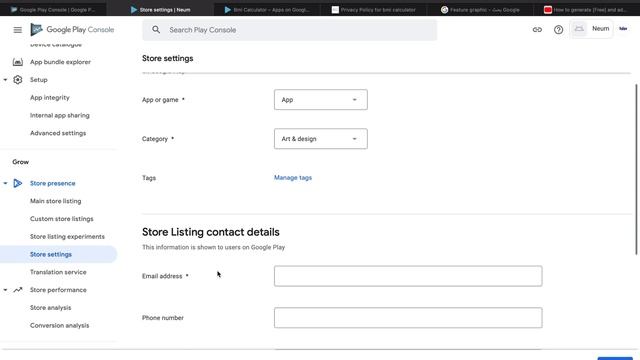Open Store listing experiments
The width and height of the screenshot is (640, 360).
67,237
